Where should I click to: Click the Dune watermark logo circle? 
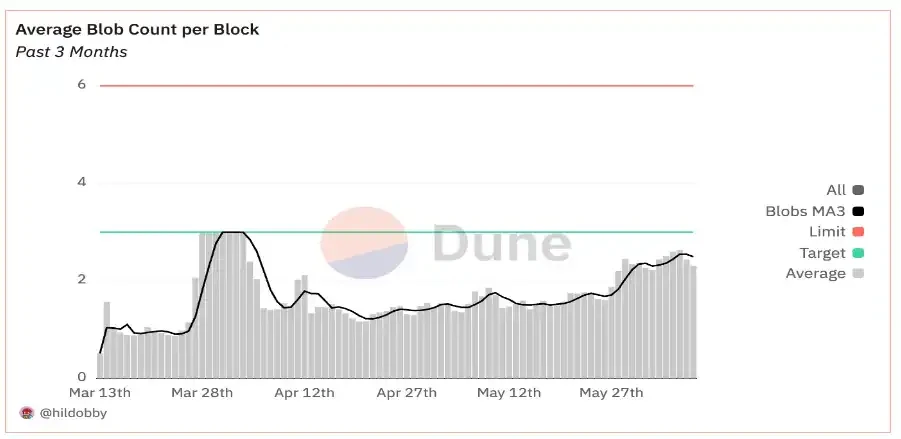364,244
